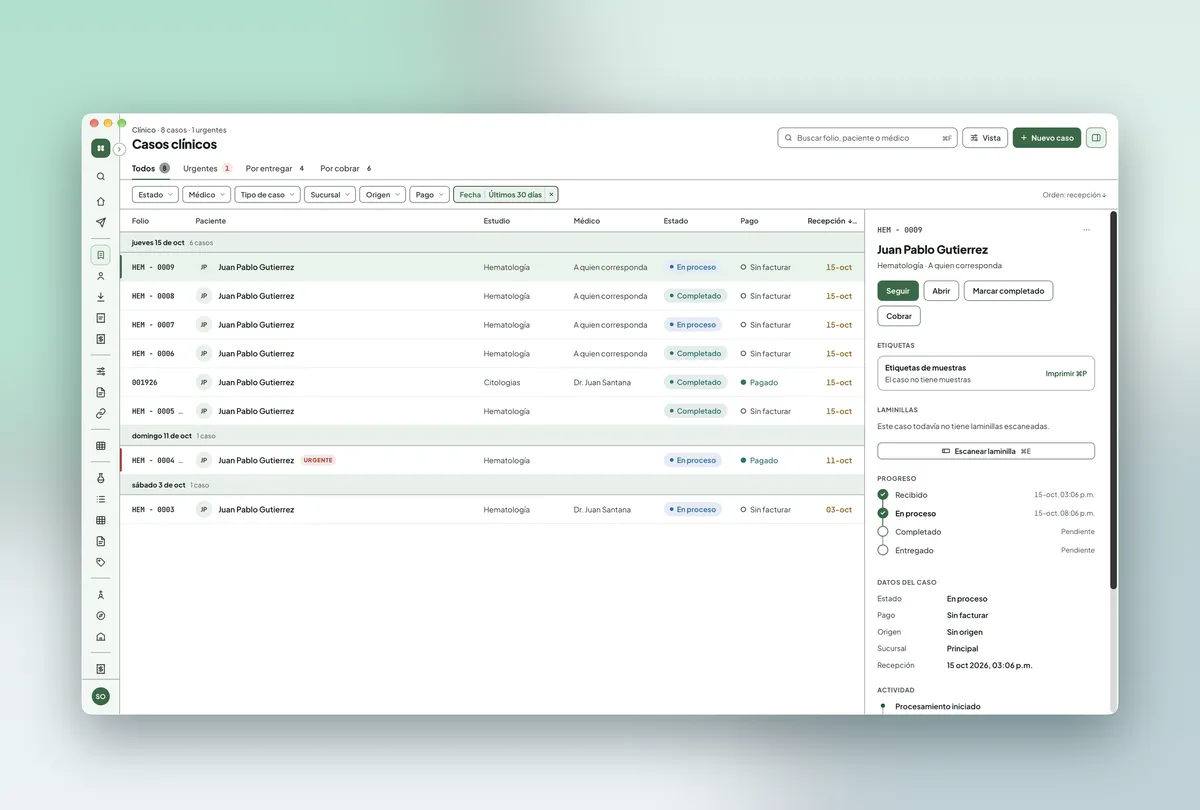Switch to the Por cobrar tab
Viewport: 1200px width, 810px height.
(x=346, y=168)
